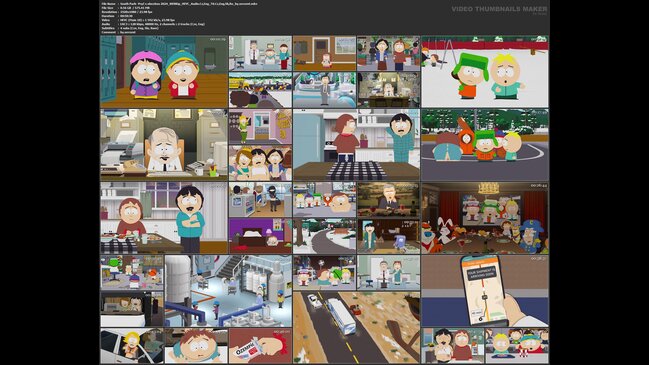Click the masked figure in black thumbnail
The width and height of the screenshot is (649, 365).
click(x=260, y=200)
